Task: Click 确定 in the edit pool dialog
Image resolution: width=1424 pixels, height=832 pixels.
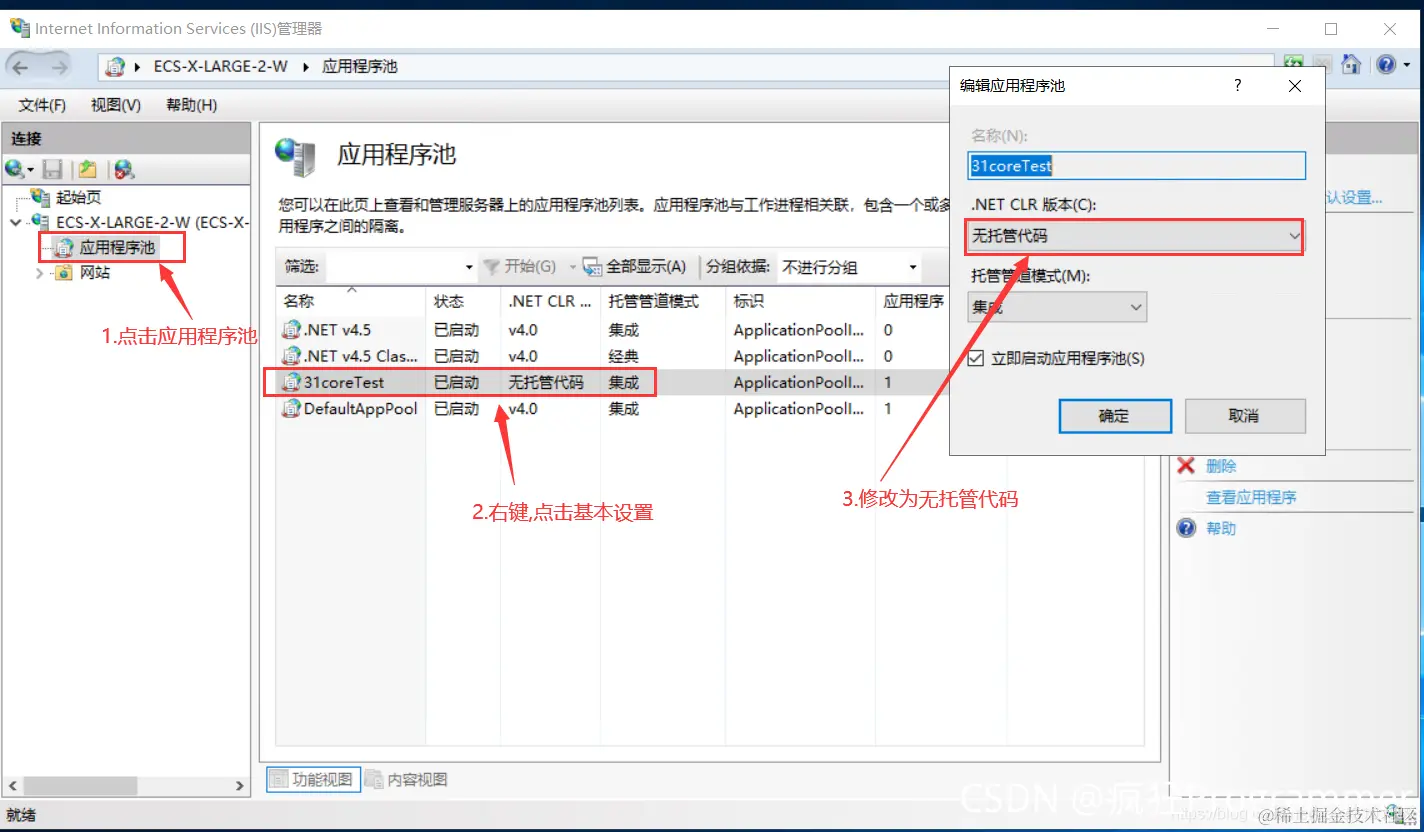Action: (1114, 416)
